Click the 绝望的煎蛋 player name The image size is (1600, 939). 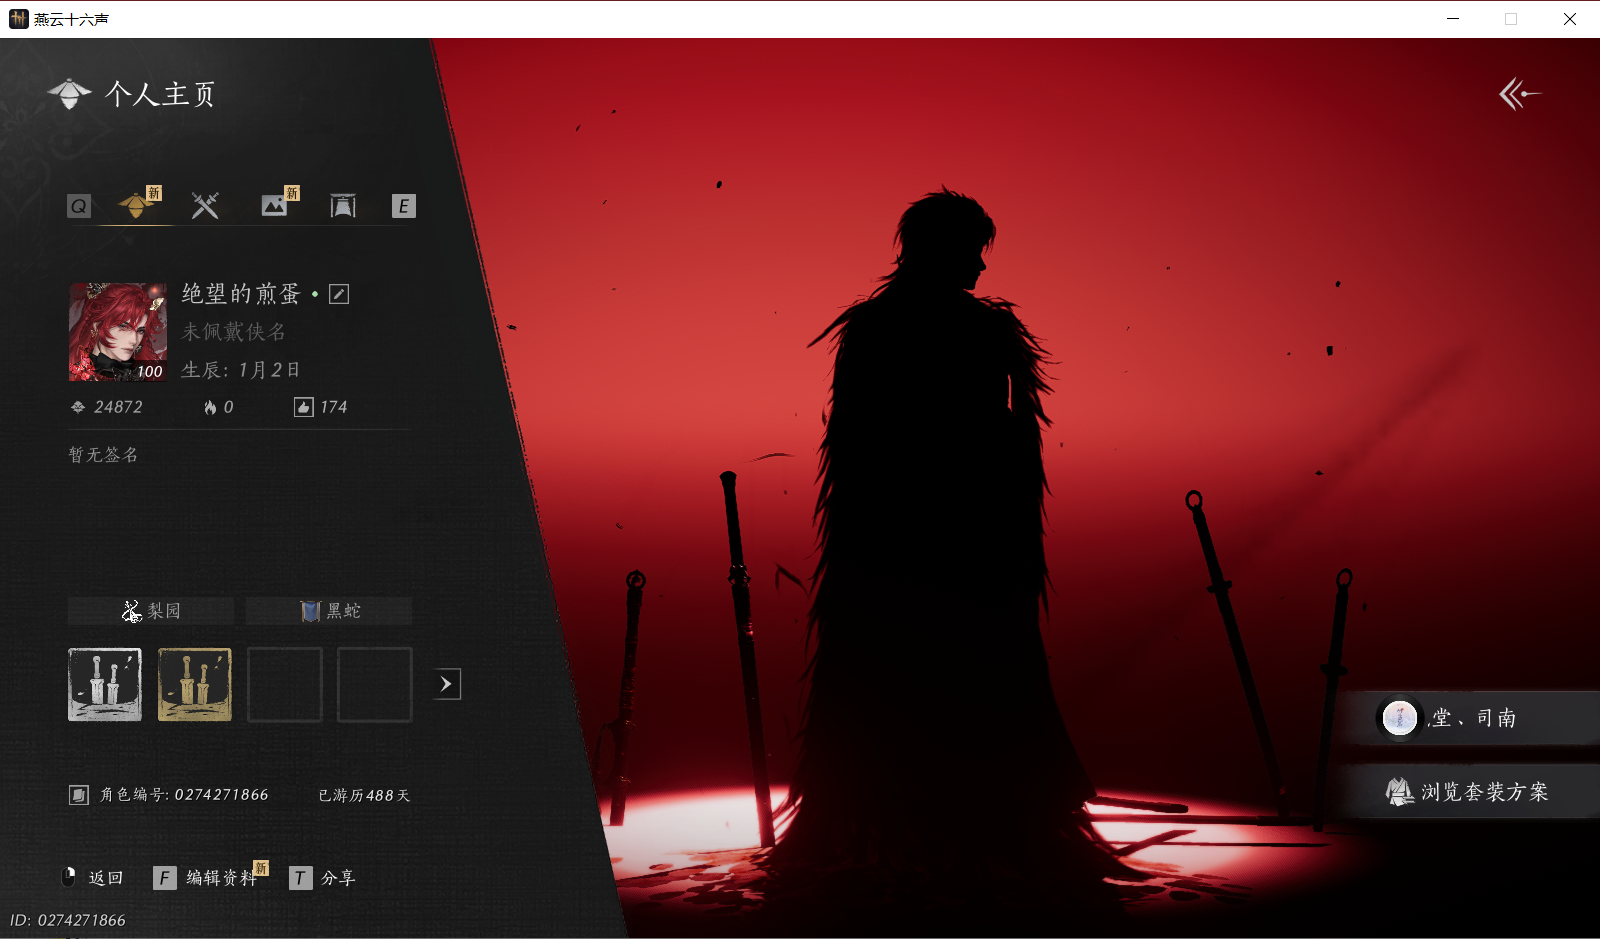pos(241,293)
